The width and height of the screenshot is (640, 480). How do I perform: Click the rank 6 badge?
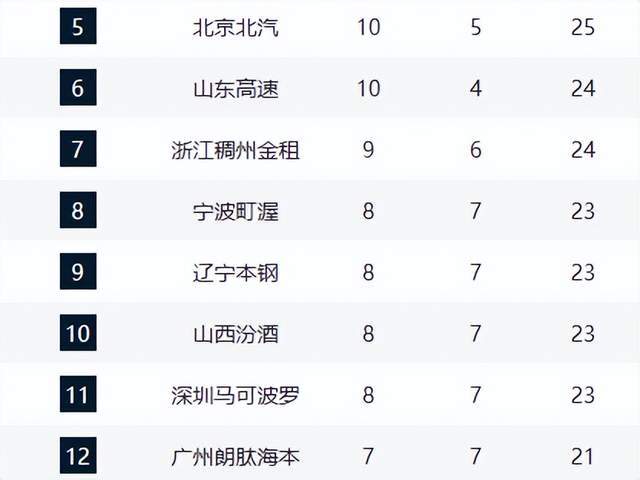tap(78, 88)
